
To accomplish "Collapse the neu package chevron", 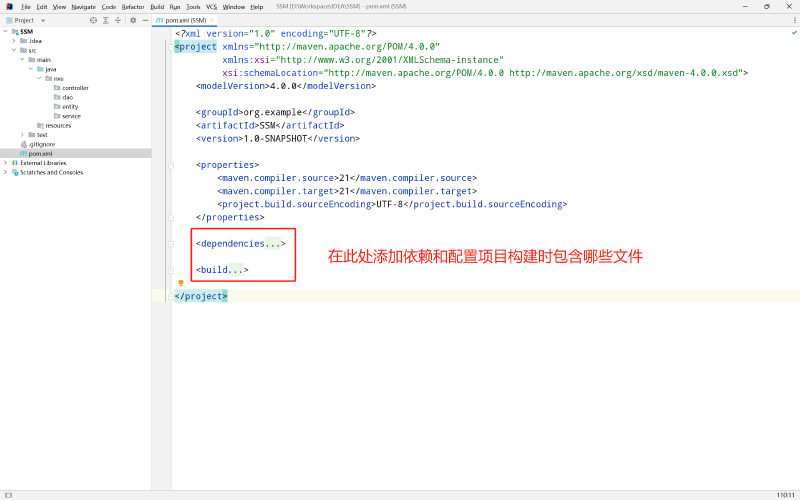I will pyautogui.click(x=39, y=79).
